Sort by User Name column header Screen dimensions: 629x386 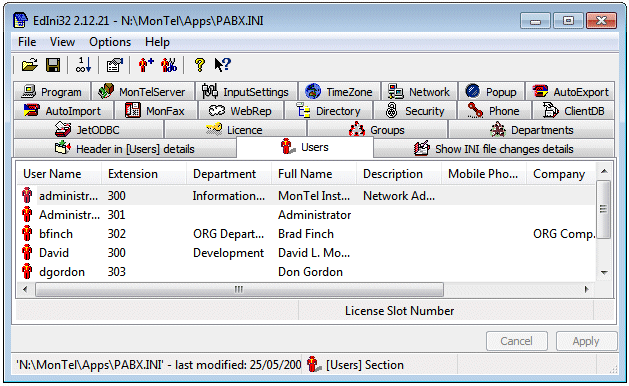click(x=59, y=174)
